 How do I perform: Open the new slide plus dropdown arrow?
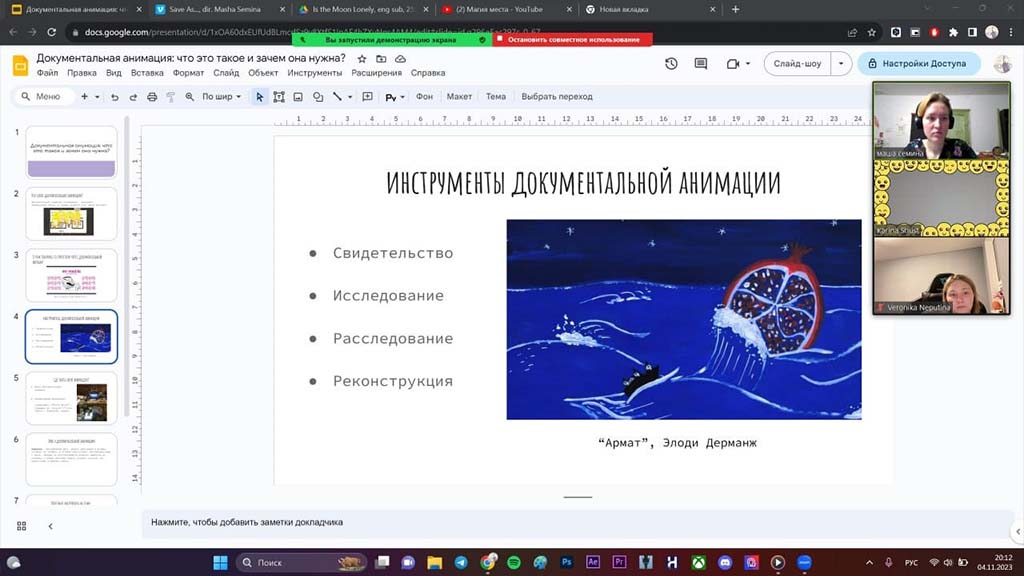[x=97, y=97]
